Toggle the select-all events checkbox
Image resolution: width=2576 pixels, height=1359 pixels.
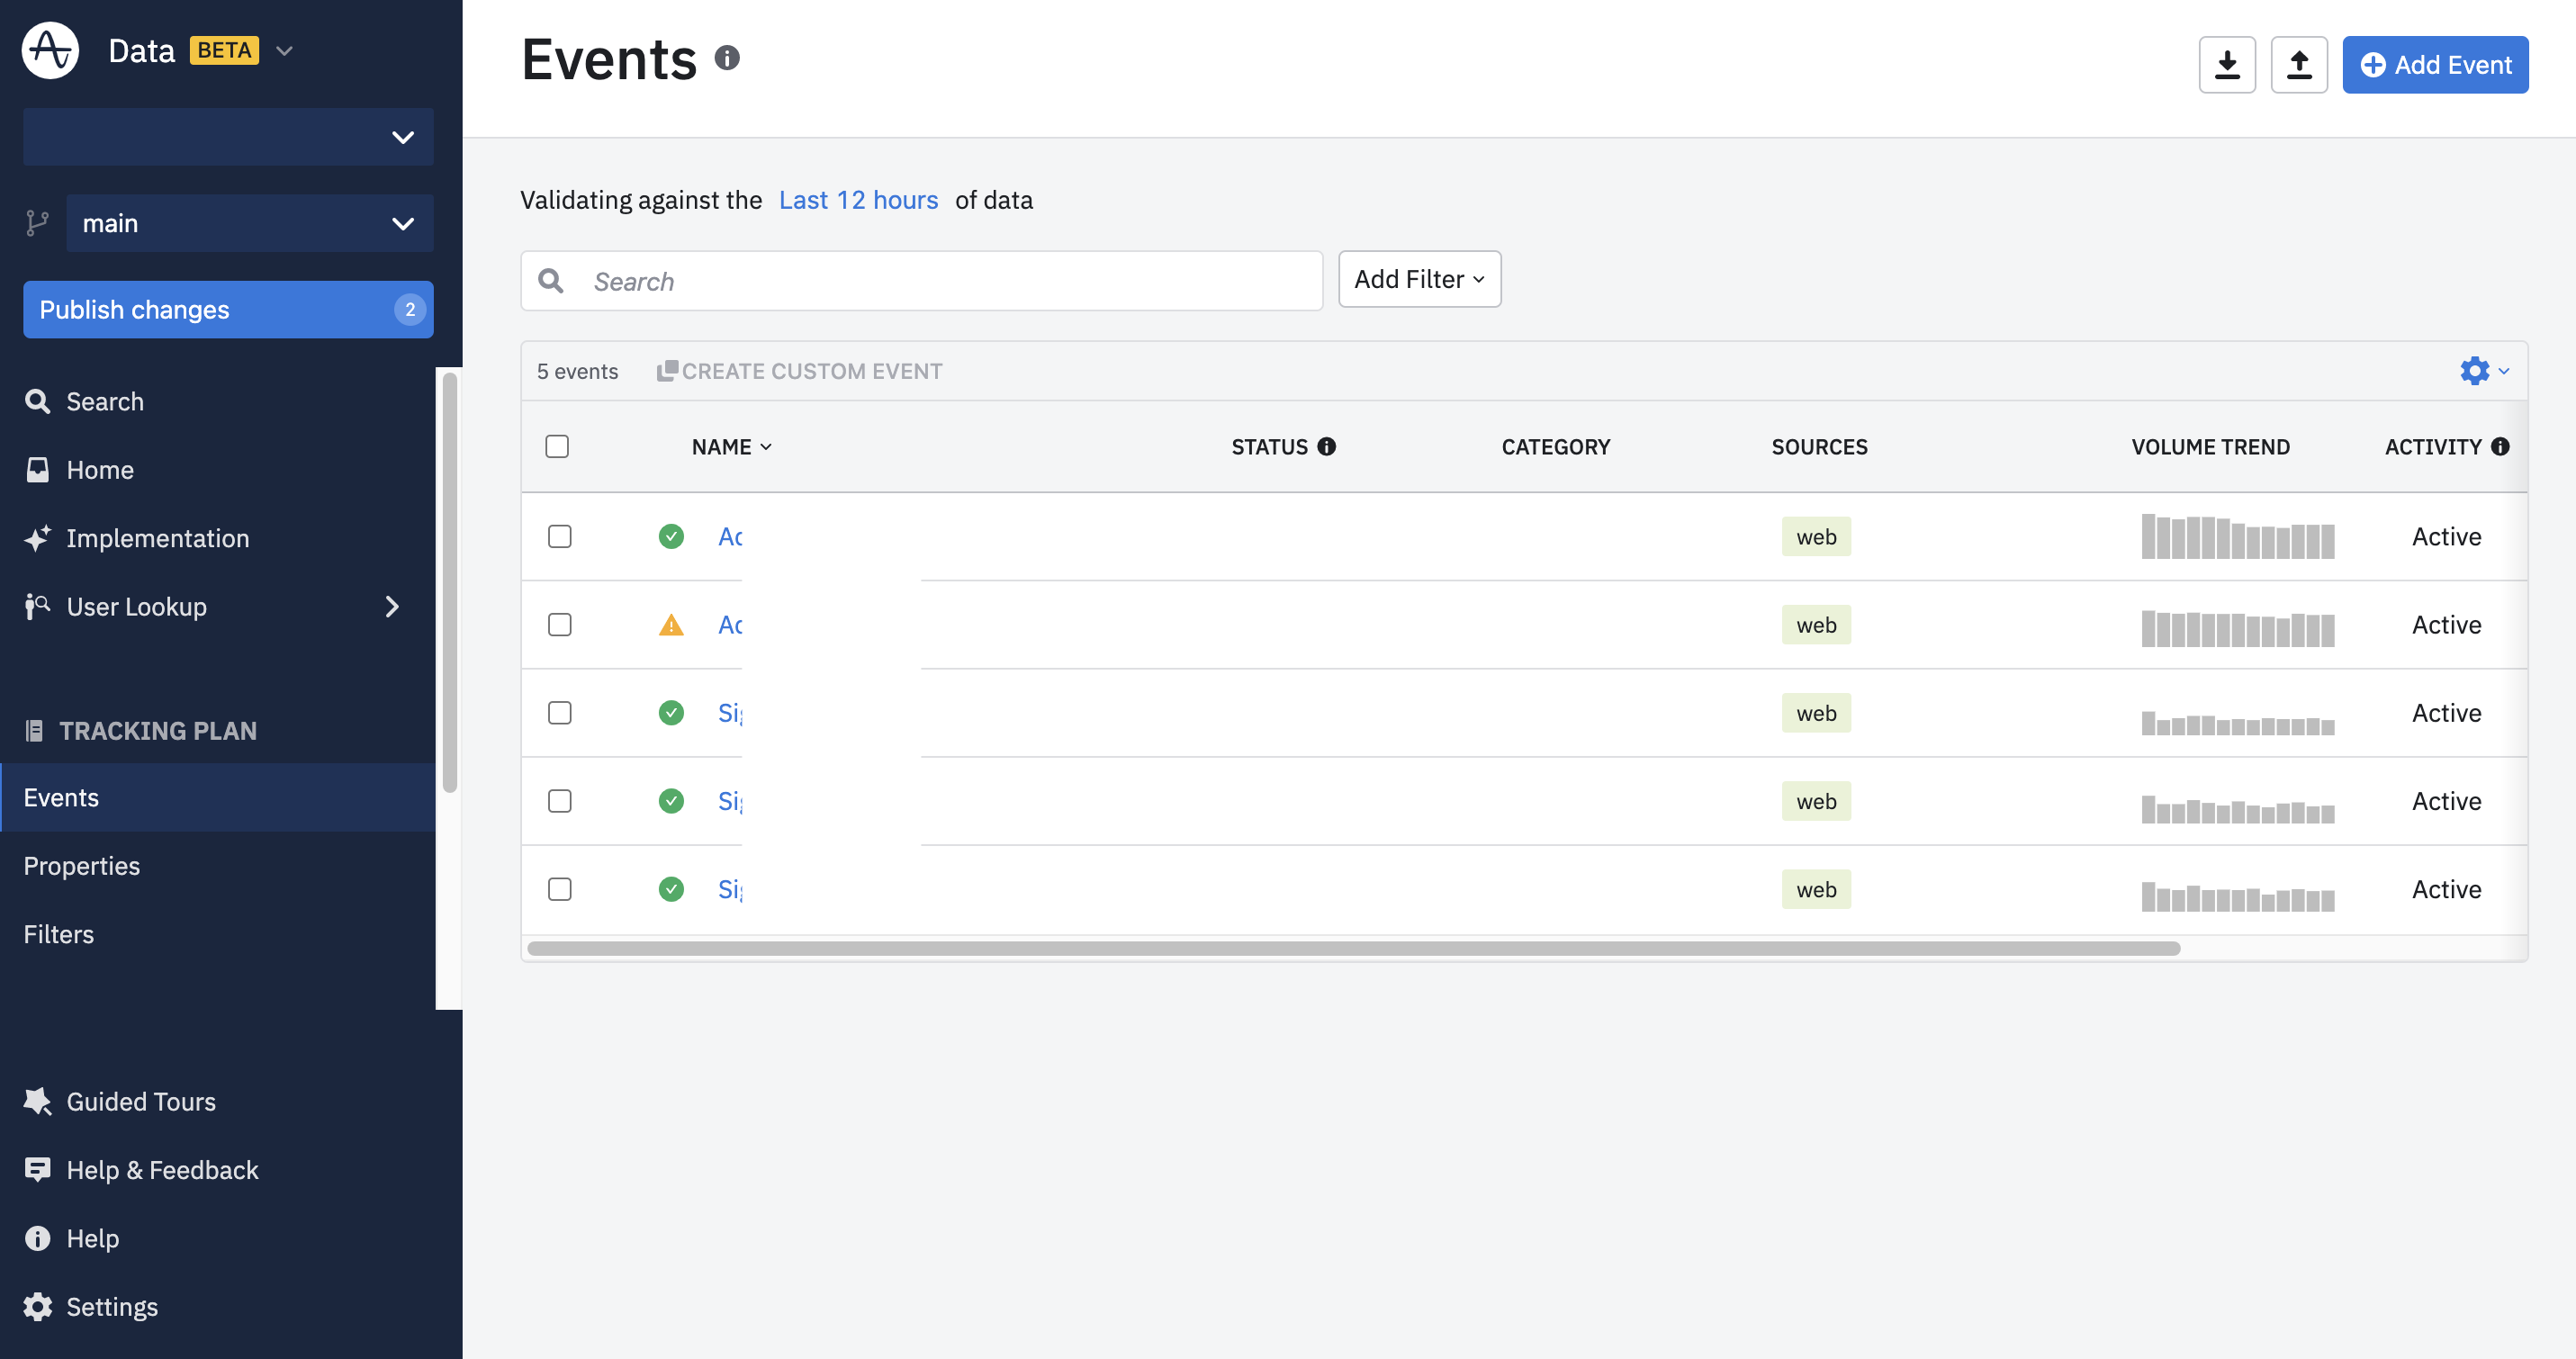(x=557, y=447)
